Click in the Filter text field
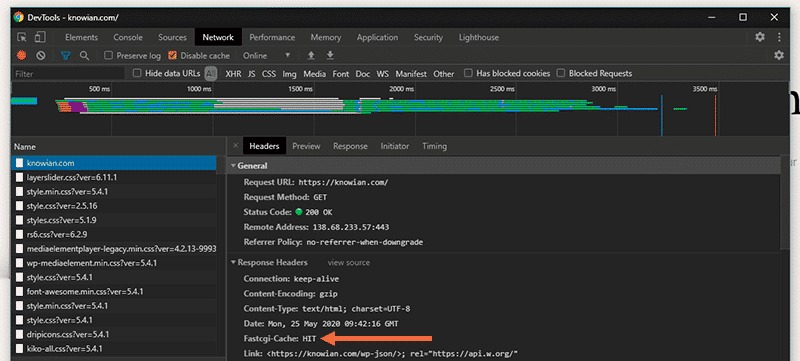The height and width of the screenshot is (361, 800). (x=68, y=74)
